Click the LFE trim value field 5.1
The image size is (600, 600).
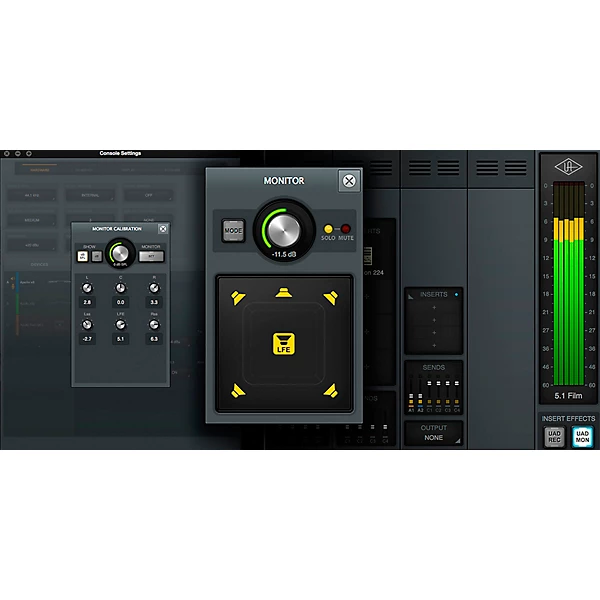tap(120, 339)
